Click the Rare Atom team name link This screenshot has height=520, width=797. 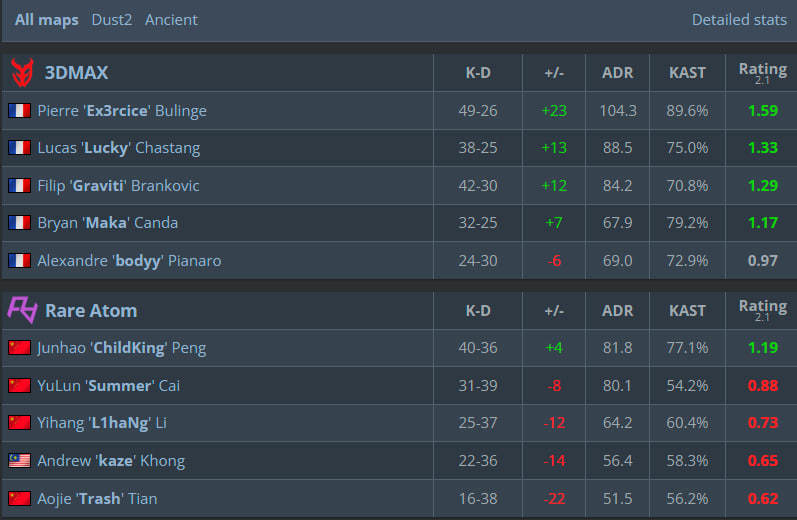coord(91,311)
